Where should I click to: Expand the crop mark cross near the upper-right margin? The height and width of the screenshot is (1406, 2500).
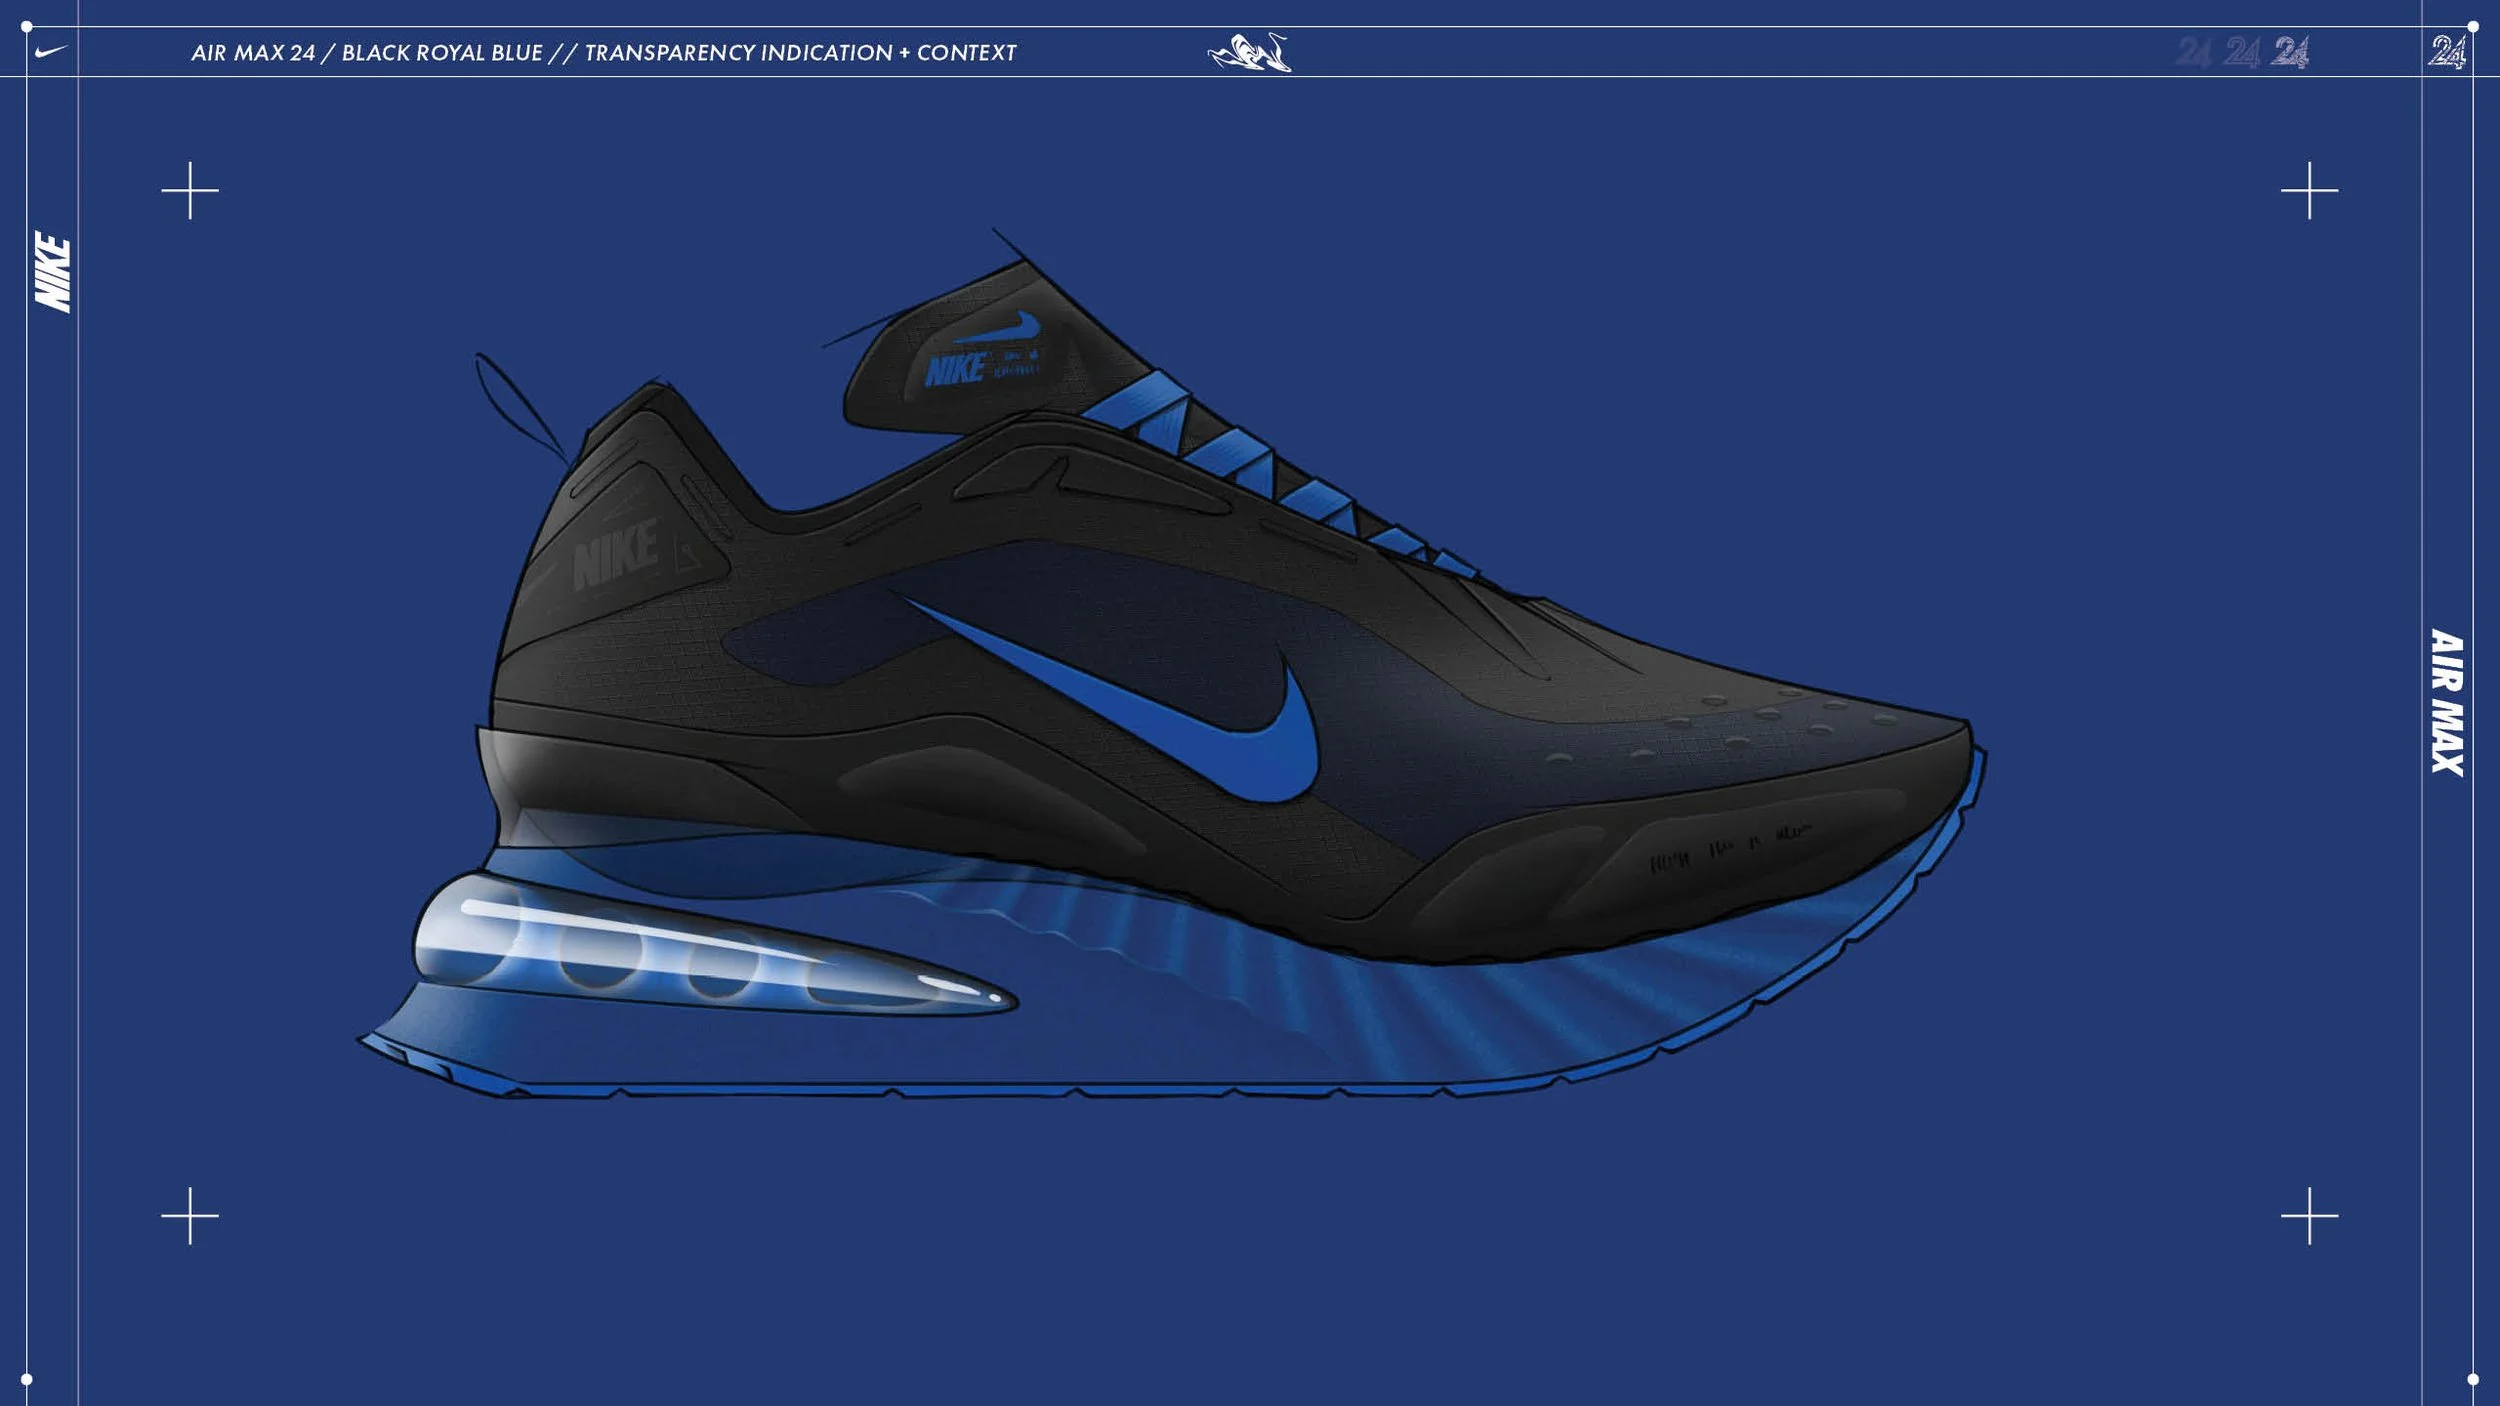click(2310, 190)
